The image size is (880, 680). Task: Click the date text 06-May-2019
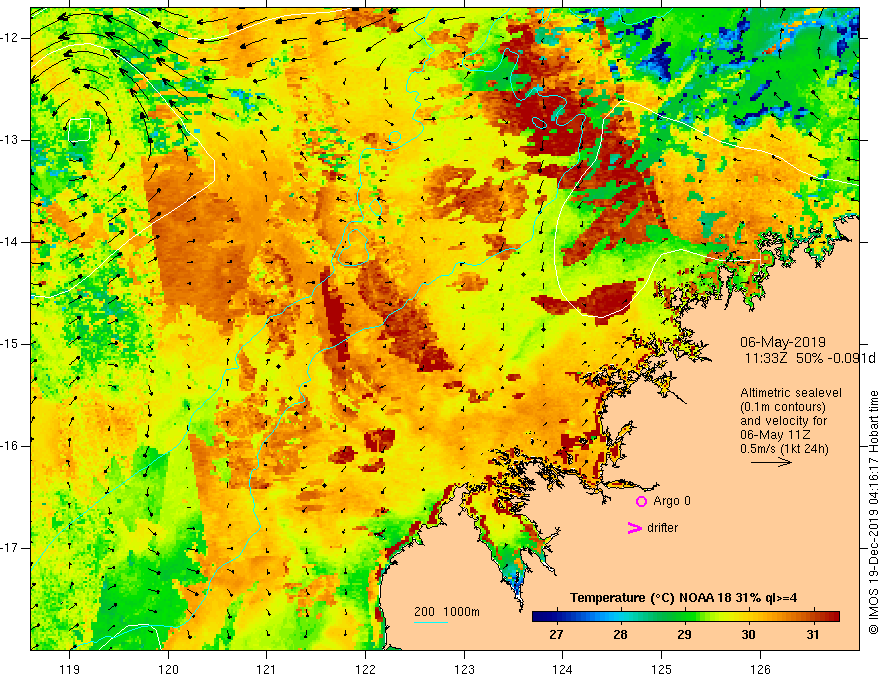782,342
